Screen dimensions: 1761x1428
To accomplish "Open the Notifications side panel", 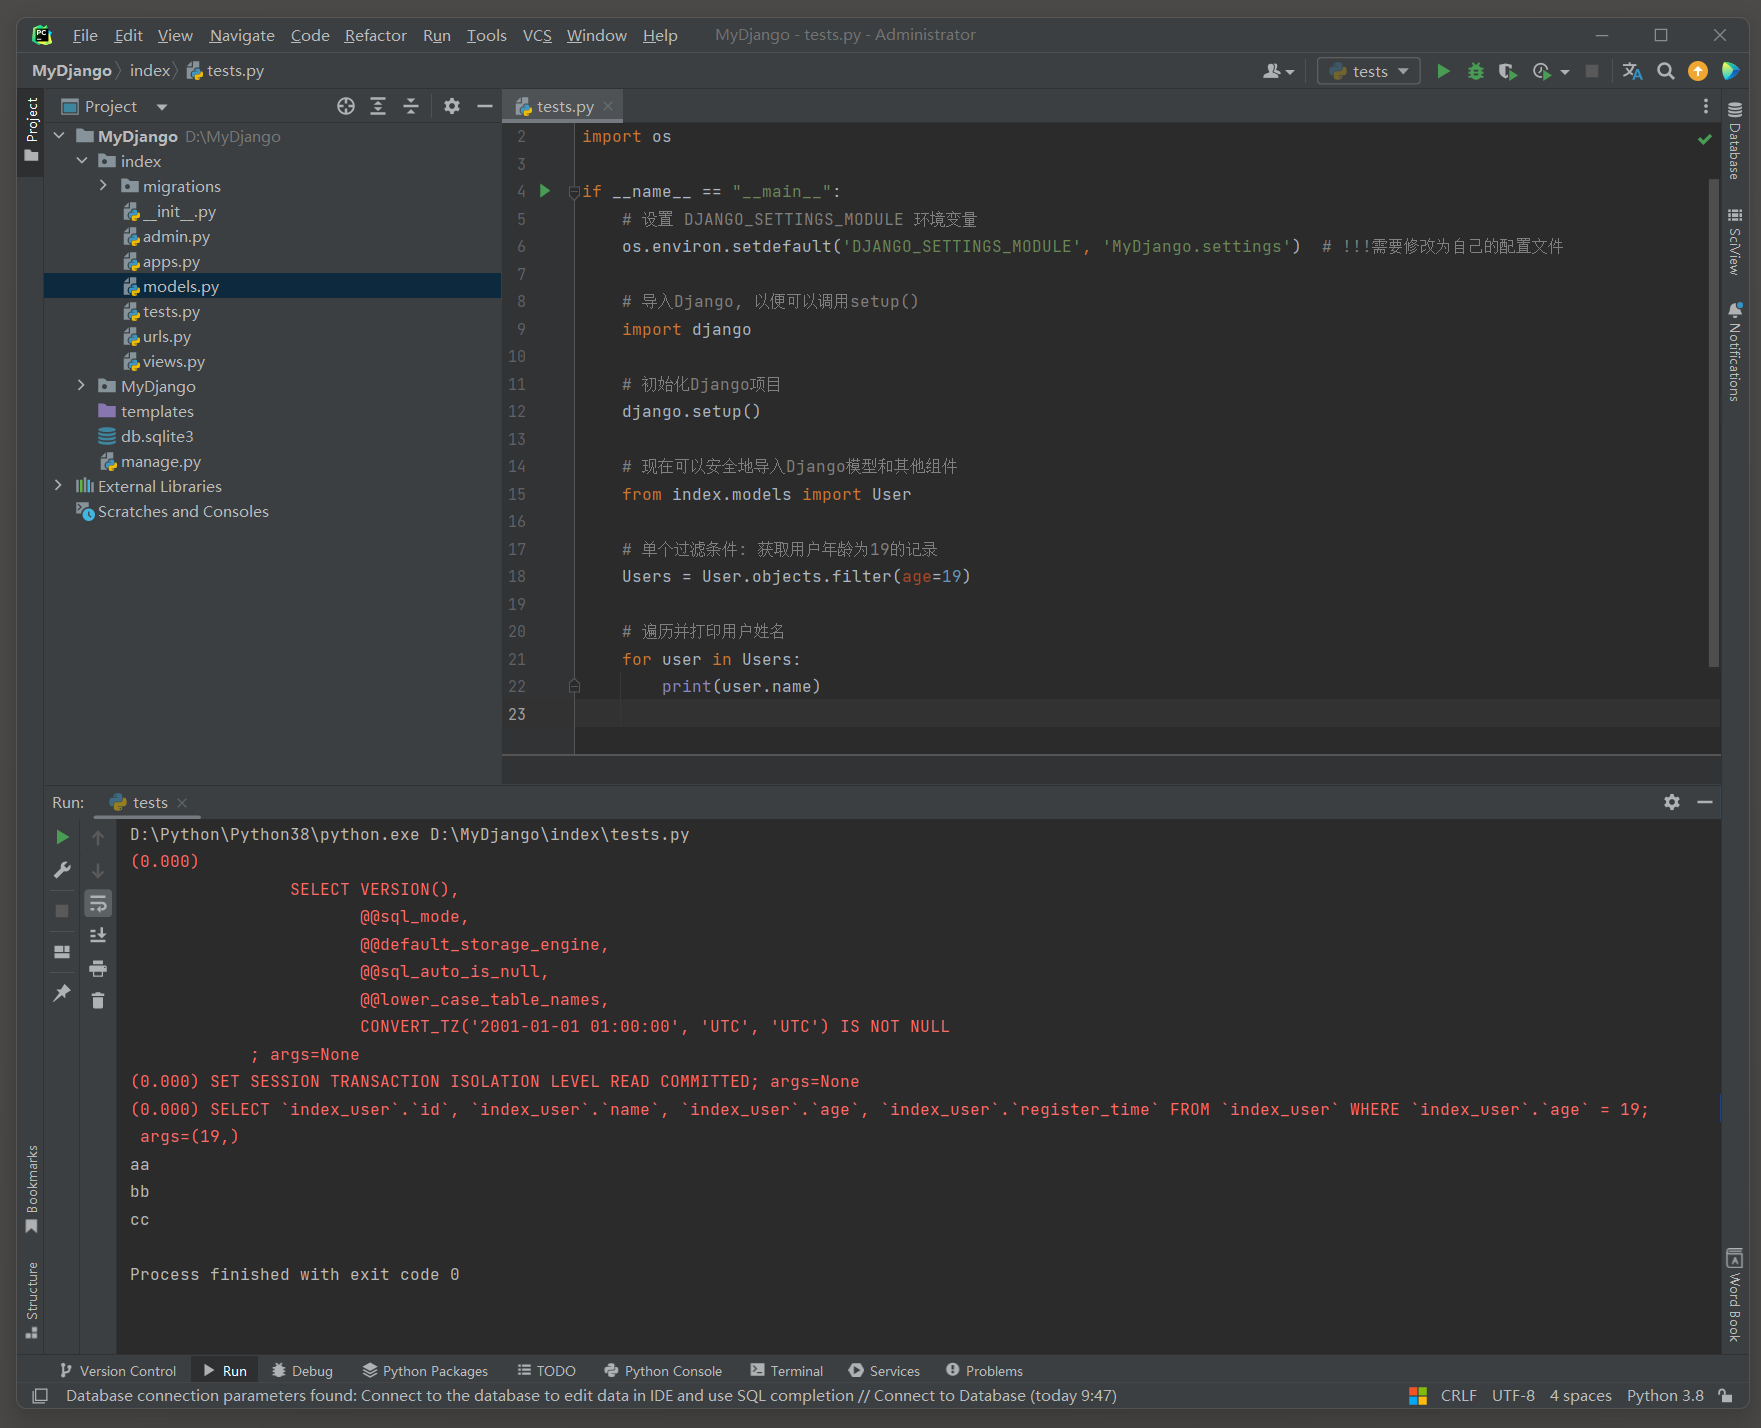I will click(1735, 351).
